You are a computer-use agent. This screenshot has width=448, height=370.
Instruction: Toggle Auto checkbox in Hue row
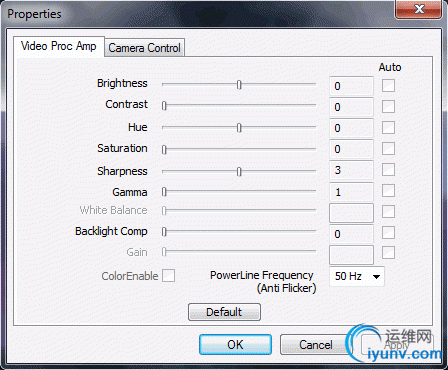point(388,127)
